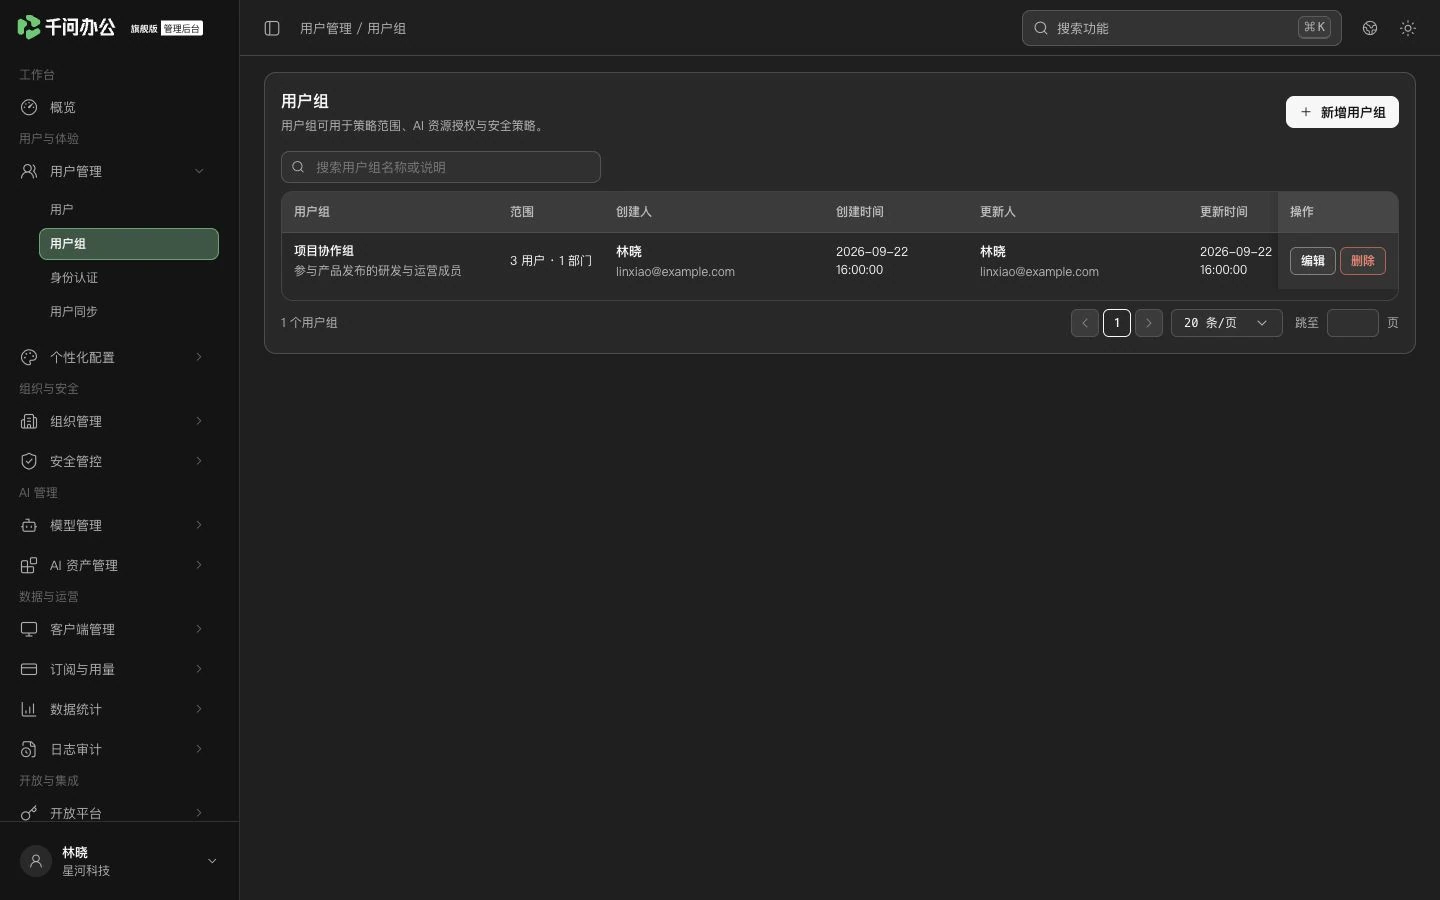Image resolution: width=1440 pixels, height=900 pixels.
Task: Go to next page arrow button
Action: click(1149, 323)
